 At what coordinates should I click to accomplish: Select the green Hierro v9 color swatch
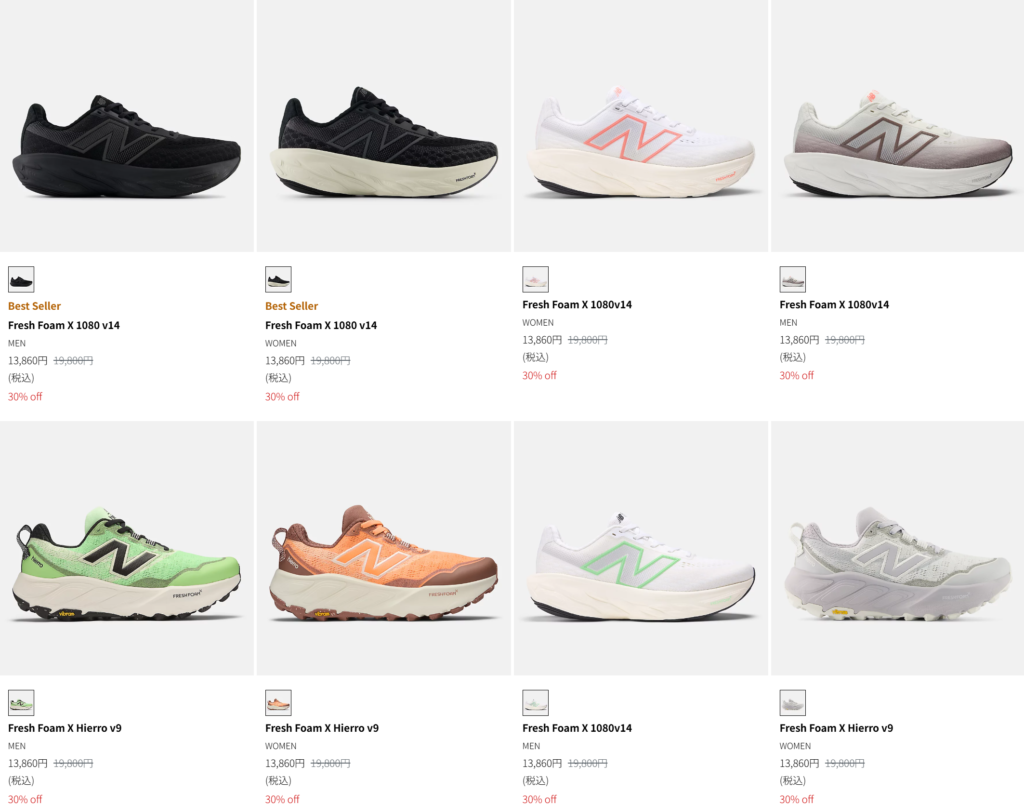coord(21,703)
